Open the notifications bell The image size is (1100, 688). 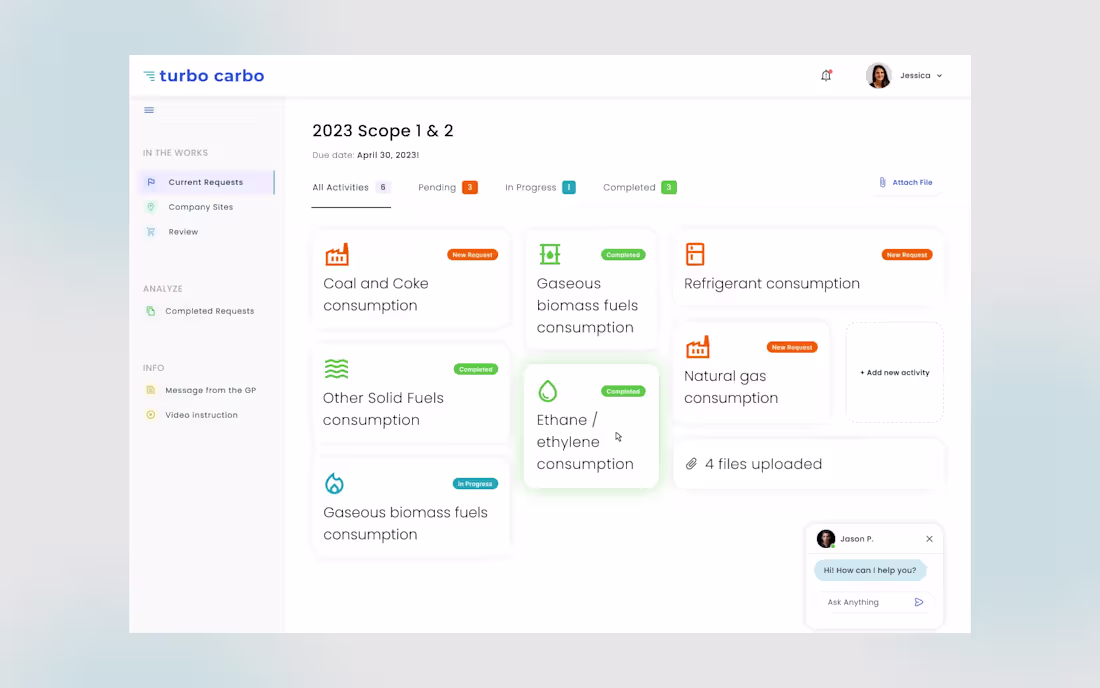[826, 75]
